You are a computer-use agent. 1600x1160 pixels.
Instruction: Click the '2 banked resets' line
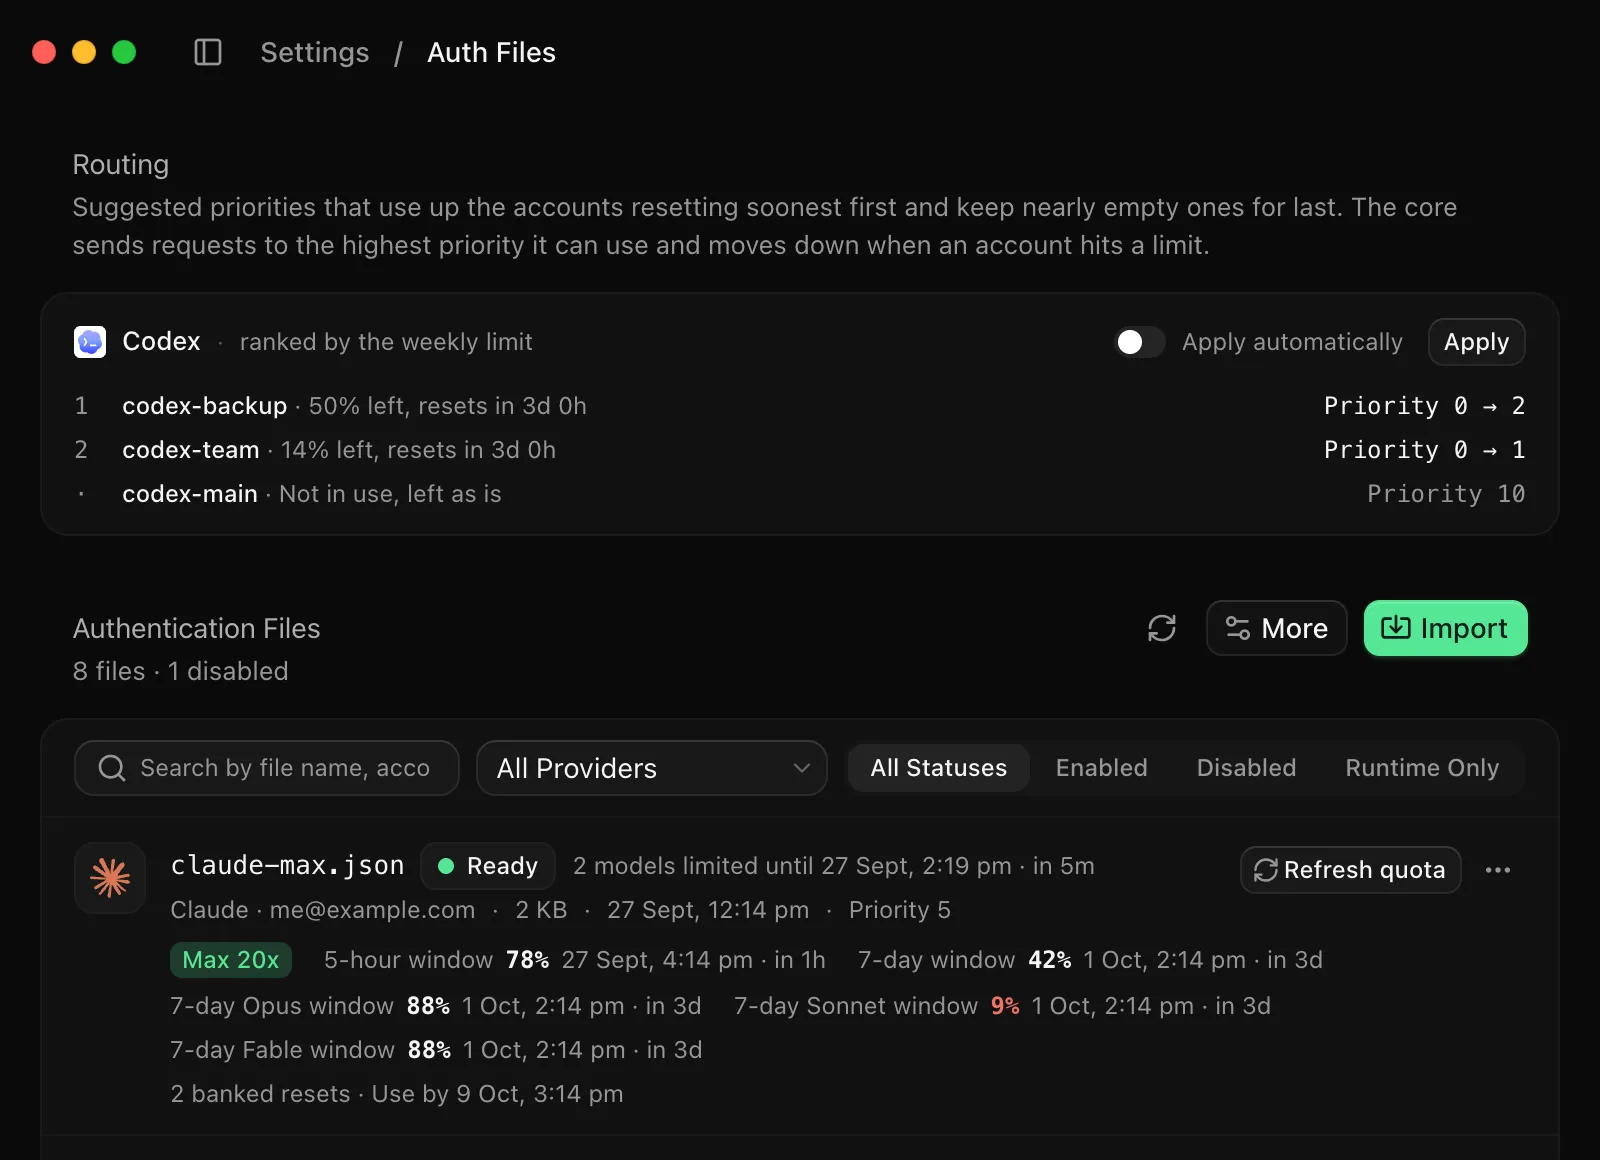pyautogui.click(x=397, y=1094)
